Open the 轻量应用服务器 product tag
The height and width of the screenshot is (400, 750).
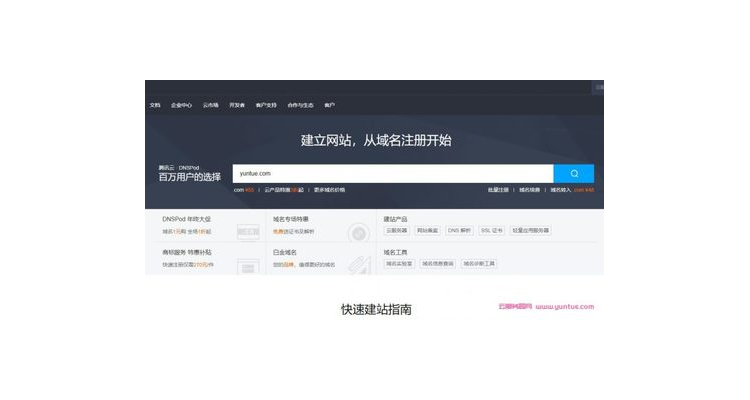pyautogui.click(x=530, y=231)
